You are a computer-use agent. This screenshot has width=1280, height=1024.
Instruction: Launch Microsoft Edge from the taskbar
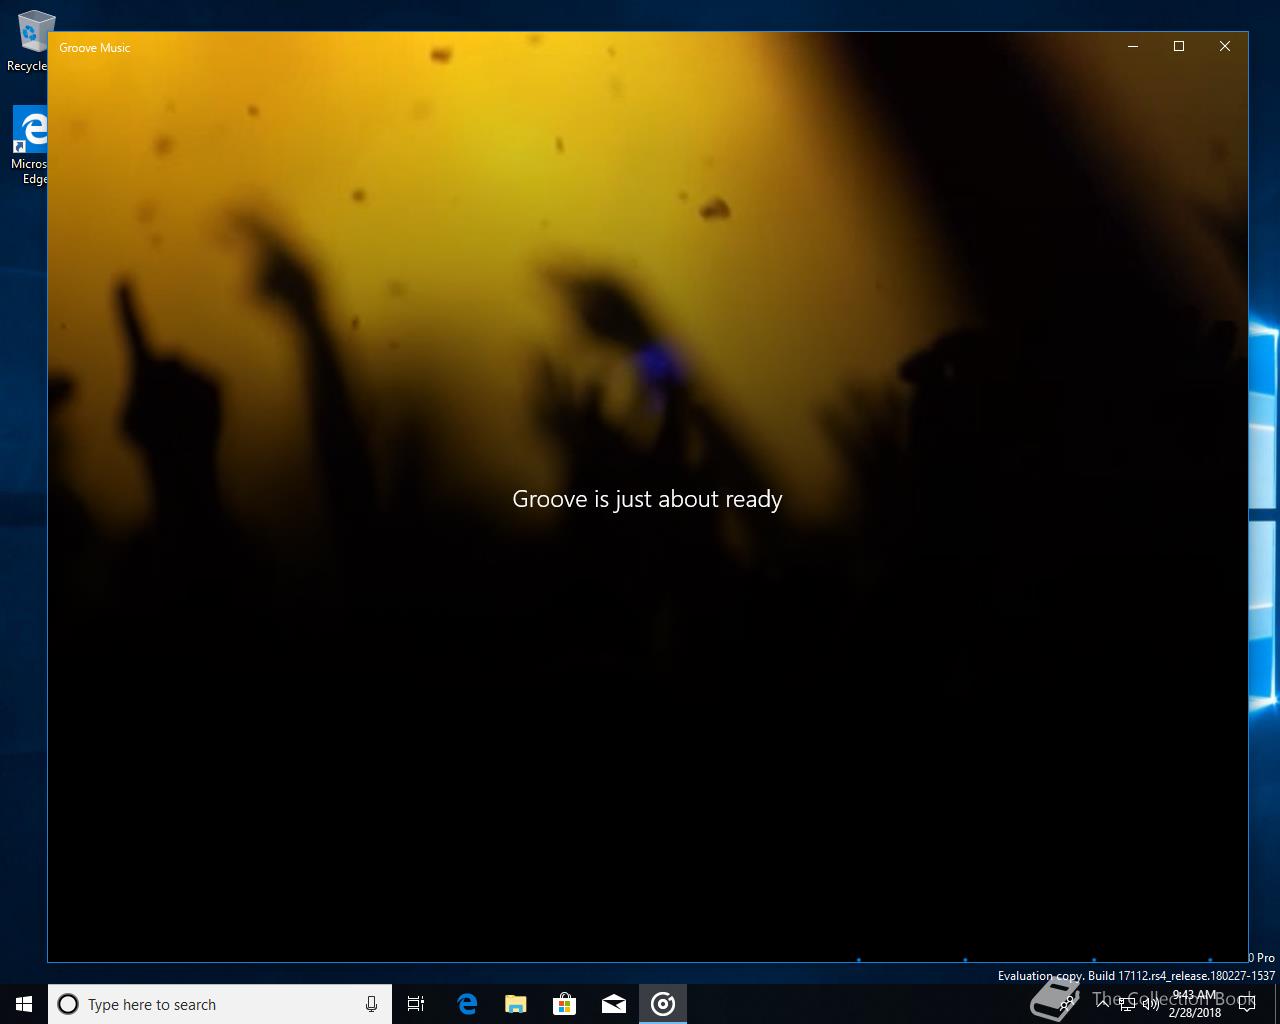click(x=467, y=1004)
